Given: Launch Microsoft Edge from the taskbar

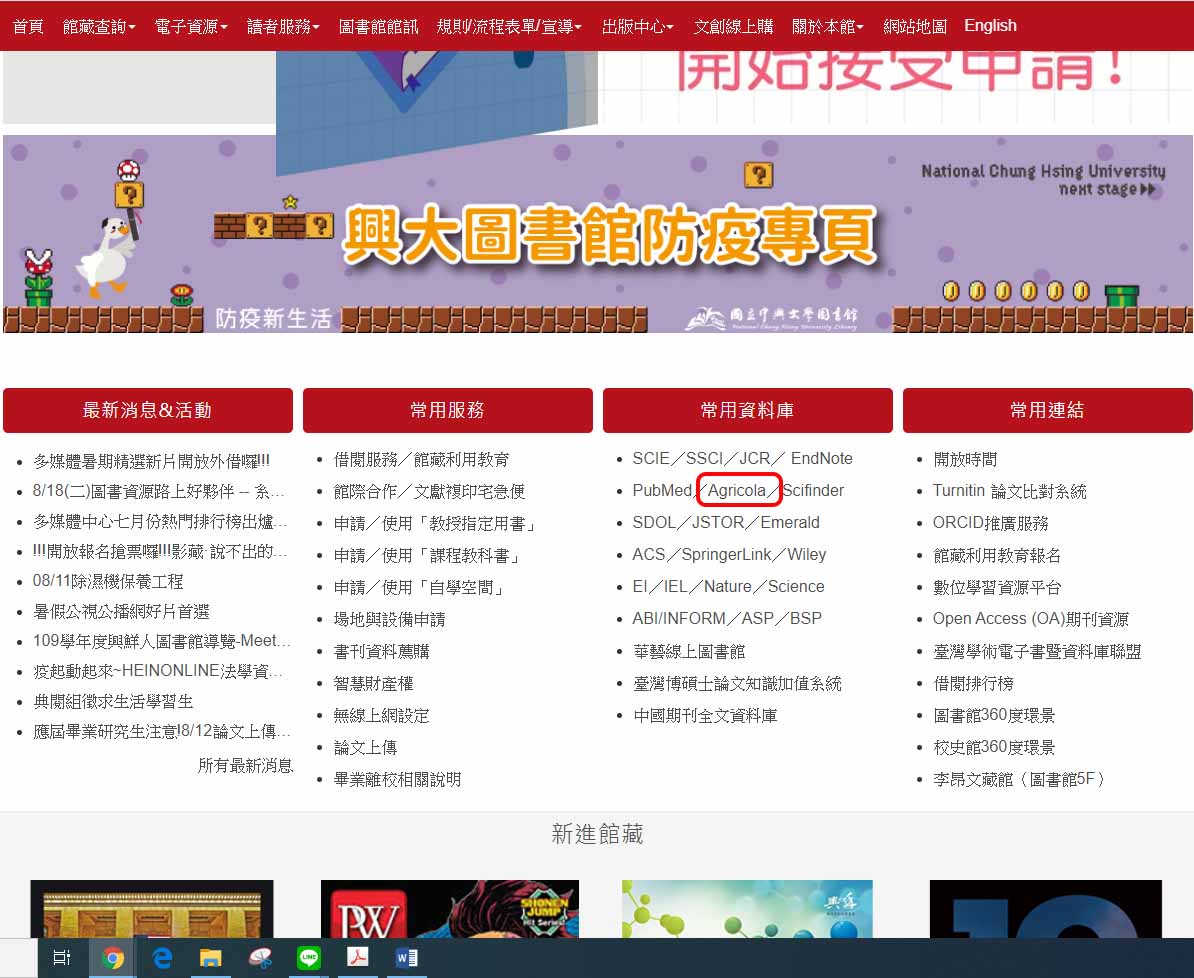Looking at the screenshot, I should 162,957.
